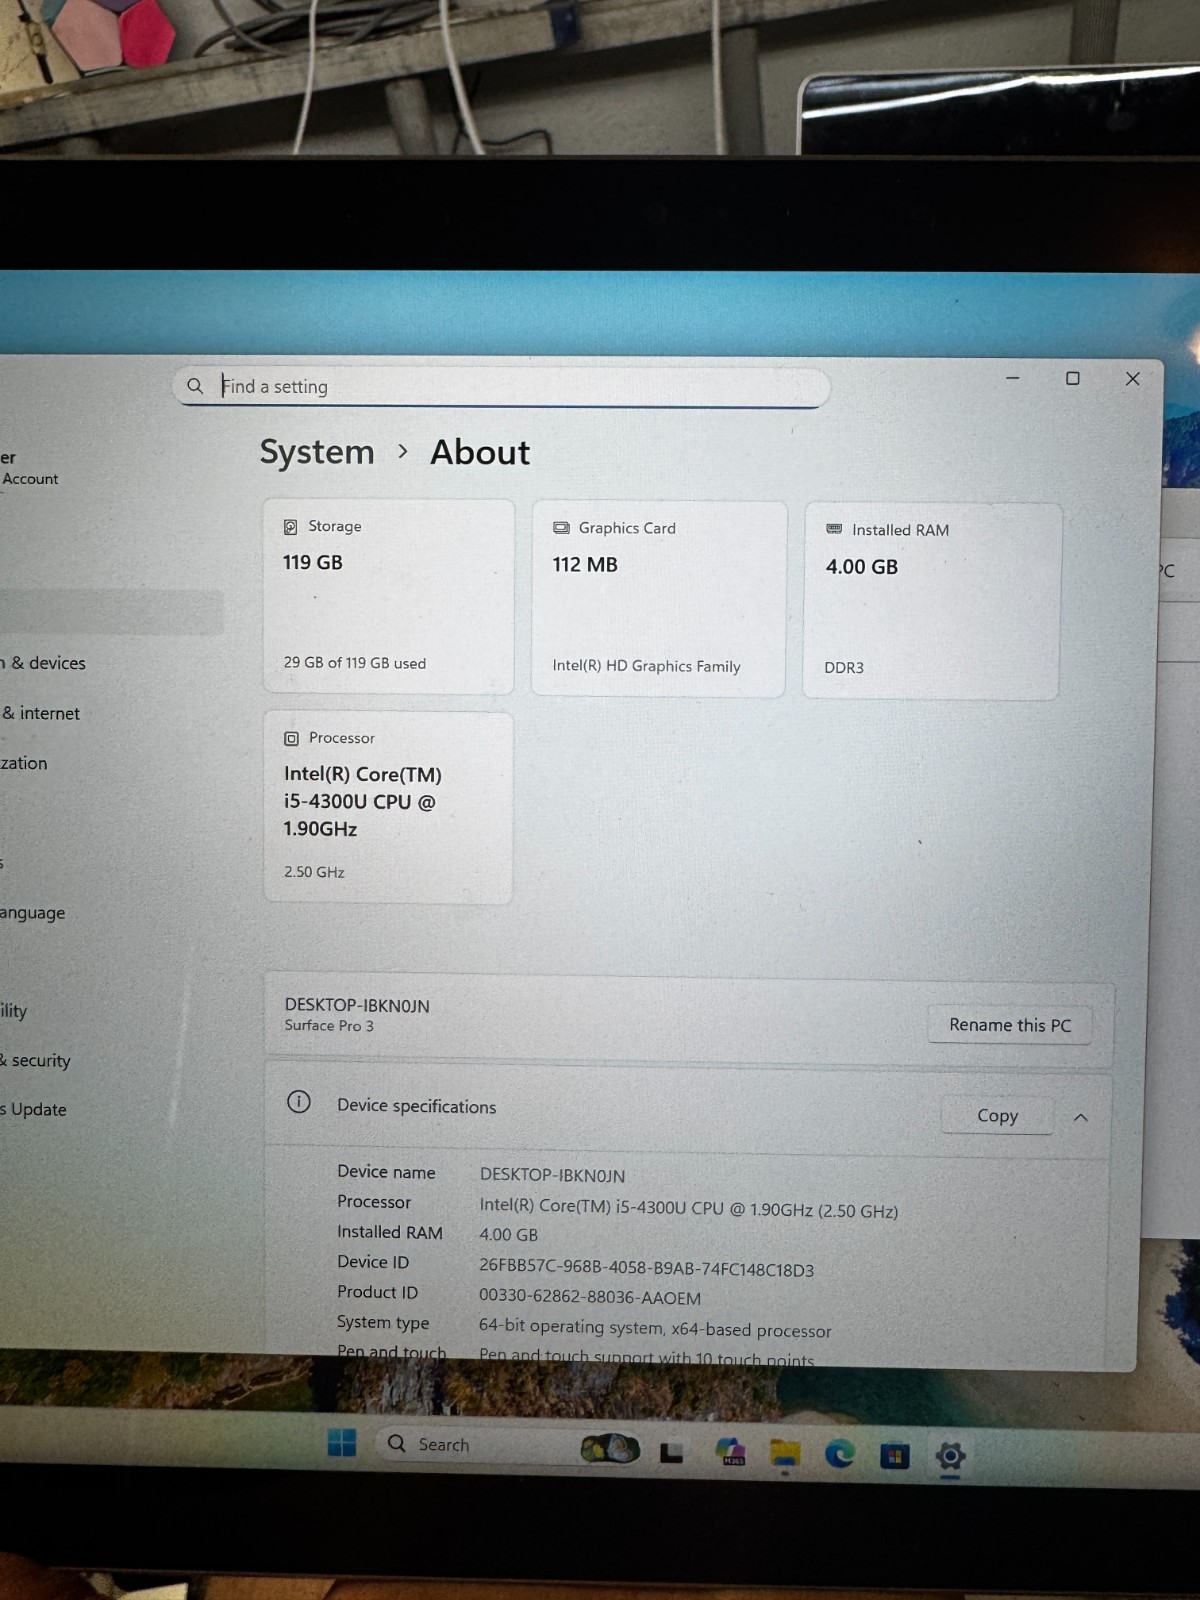Click DESKTOP-IBKNOJN heading above Surface Pro 3
Screen dimensions: 1200x1600
coord(357,1005)
